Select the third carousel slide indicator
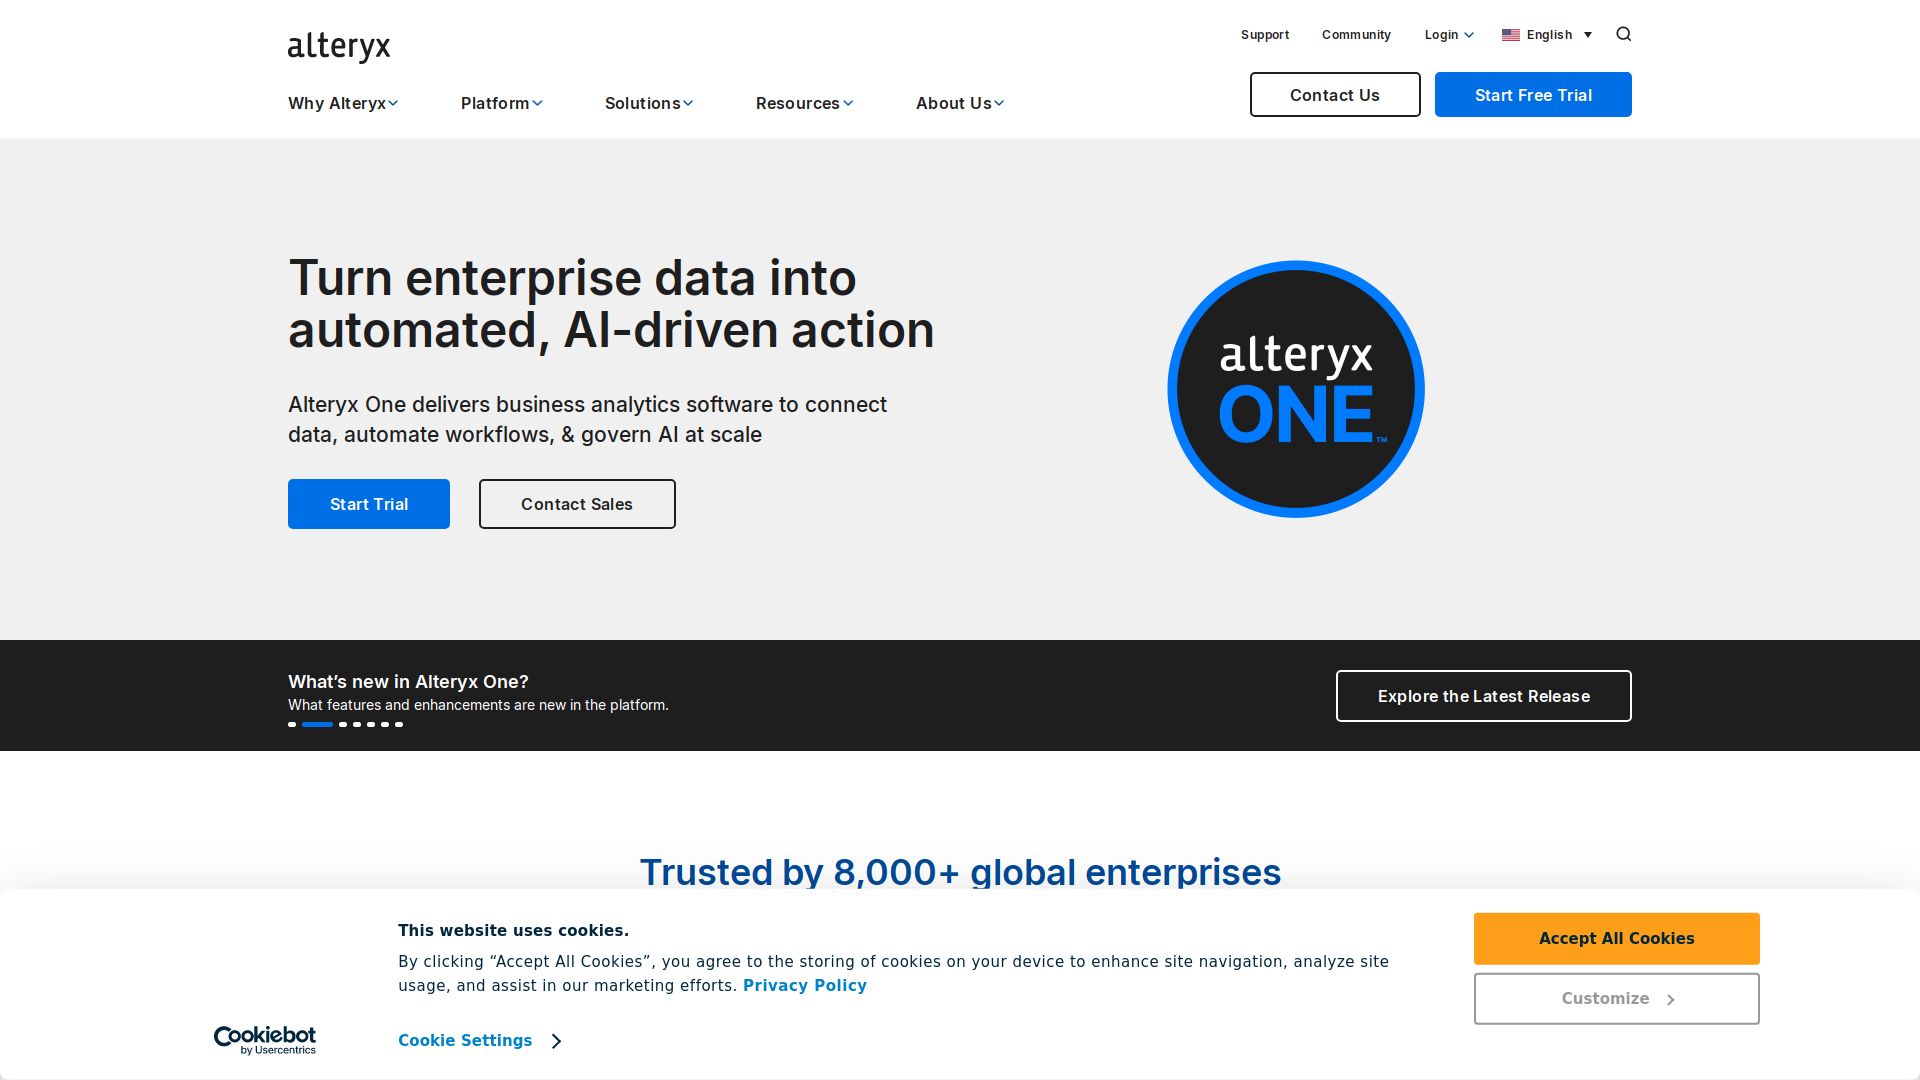Screen dimensions: 1920x1080 (343, 724)
